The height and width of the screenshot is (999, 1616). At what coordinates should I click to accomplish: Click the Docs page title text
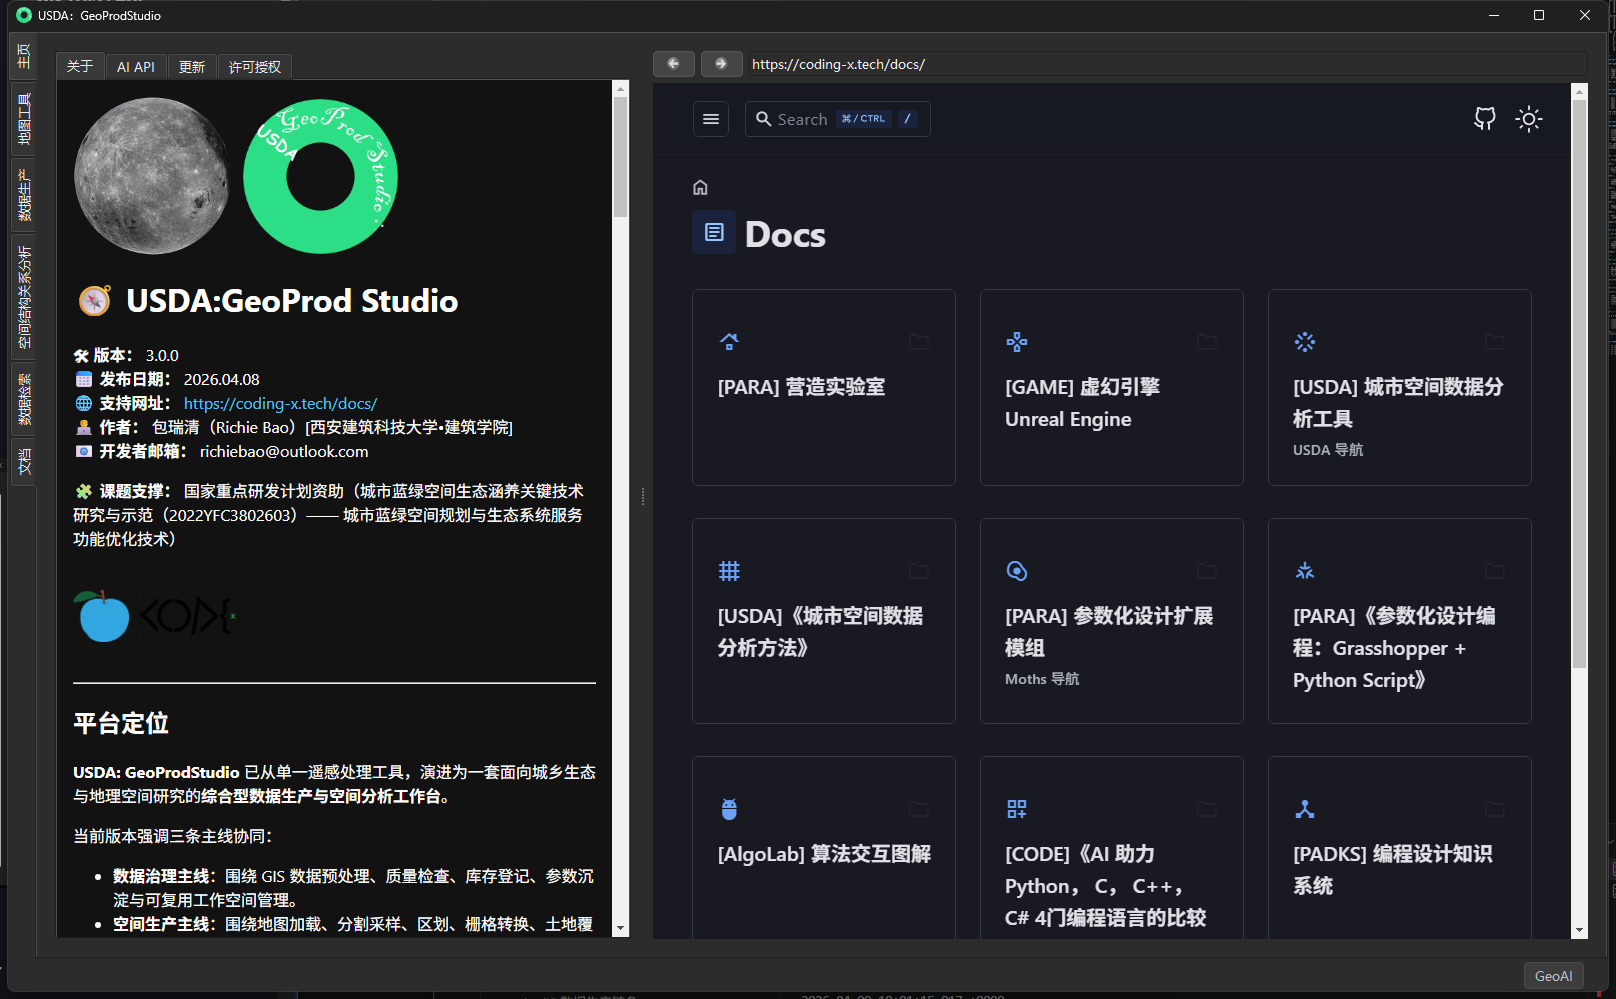click(x=785, y=235)
